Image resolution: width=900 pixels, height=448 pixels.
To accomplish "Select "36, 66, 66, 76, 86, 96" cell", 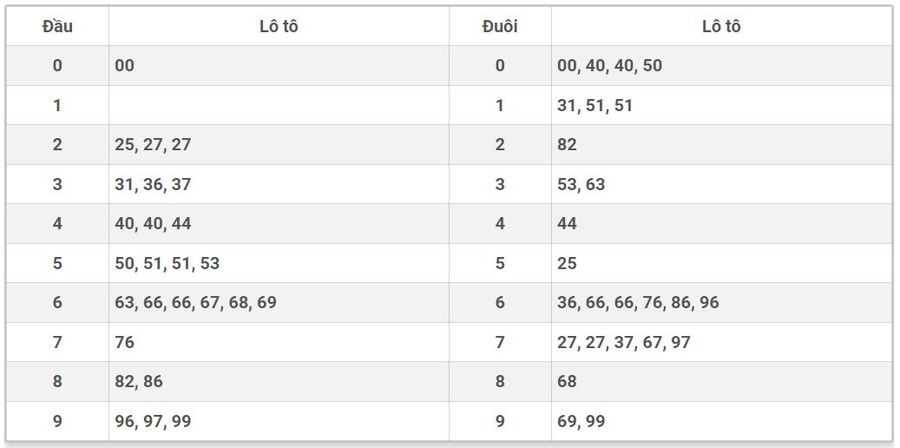I will pyautogui.click(x=638, y=302).
